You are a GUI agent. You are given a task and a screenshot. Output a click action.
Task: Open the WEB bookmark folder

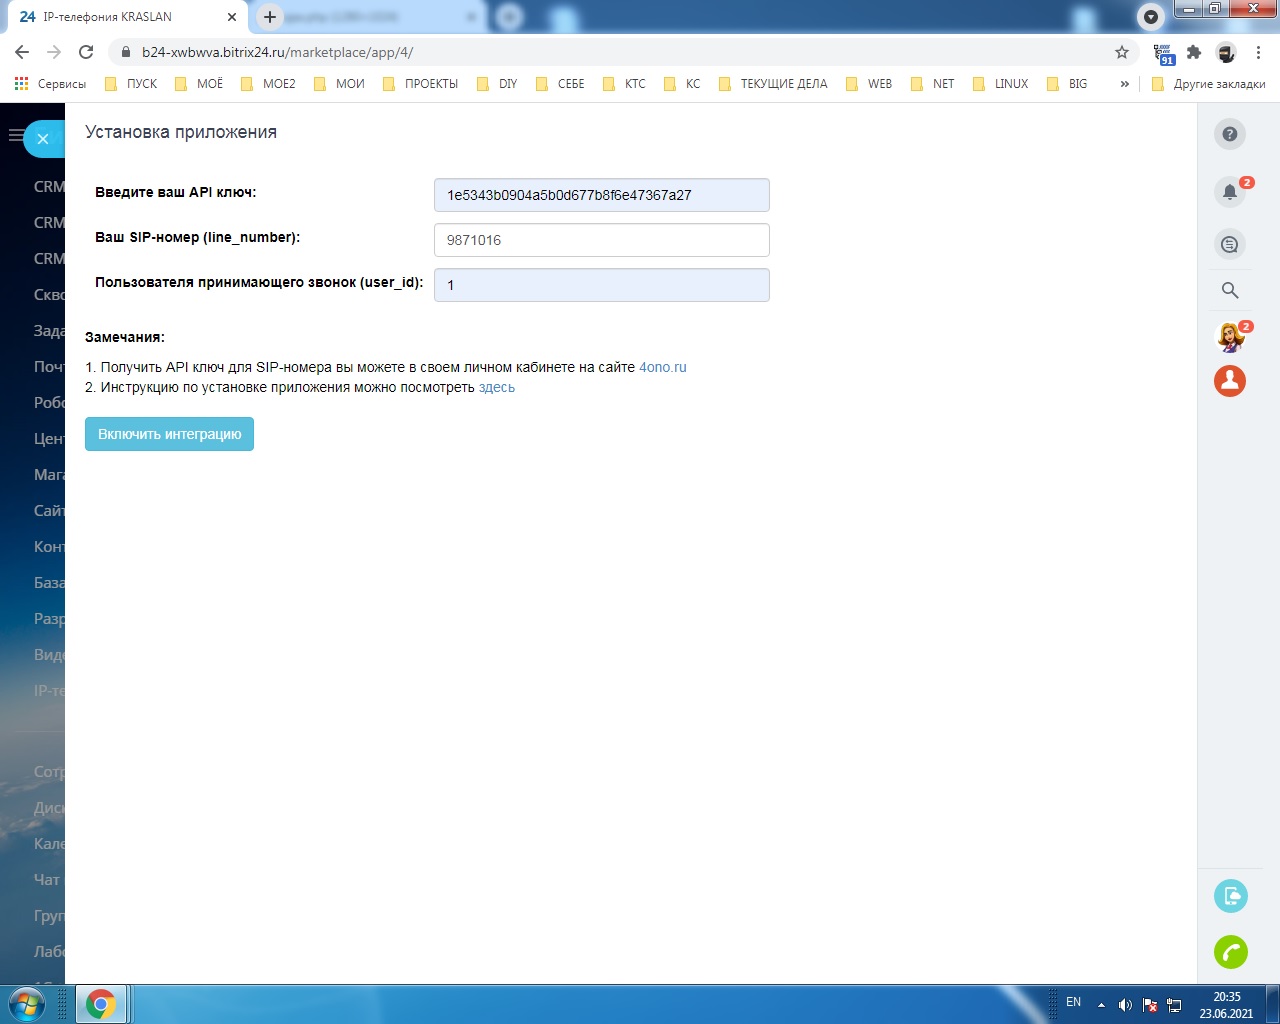[x=869, y=84]
